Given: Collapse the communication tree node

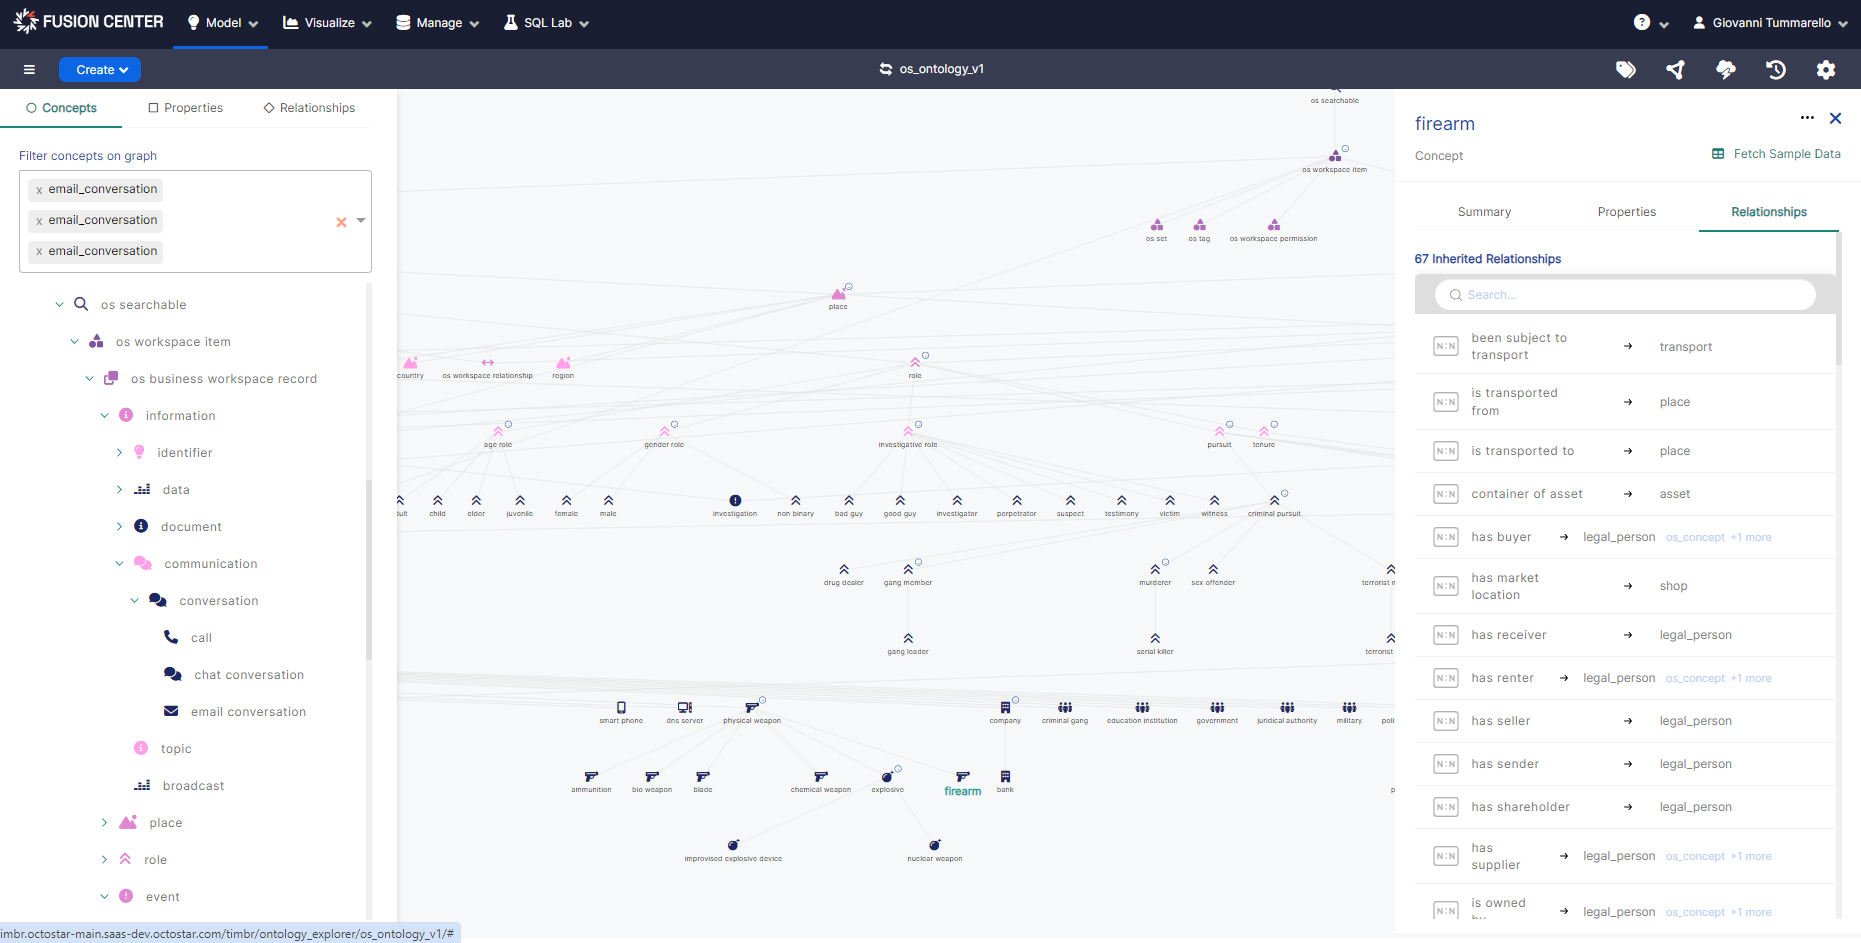Looking at the screenshot, I should pos(120,564).
